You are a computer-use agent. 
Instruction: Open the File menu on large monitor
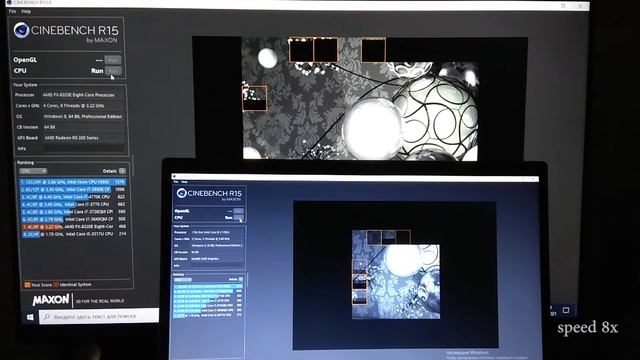tap(12, 11)
